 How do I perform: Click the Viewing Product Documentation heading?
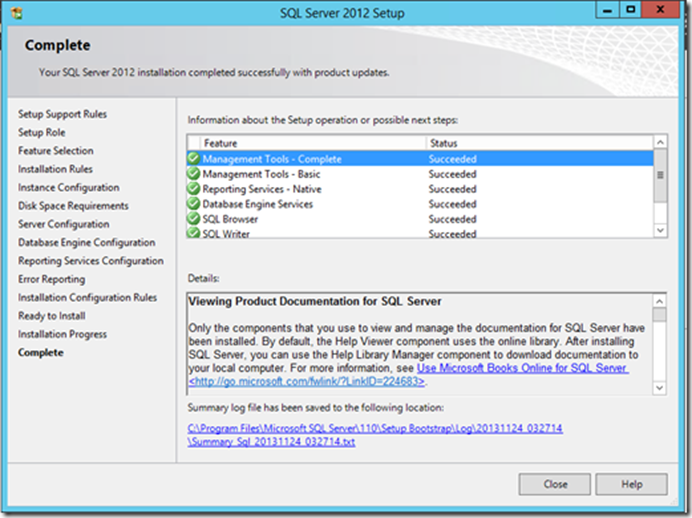click(x=315, y=301)
